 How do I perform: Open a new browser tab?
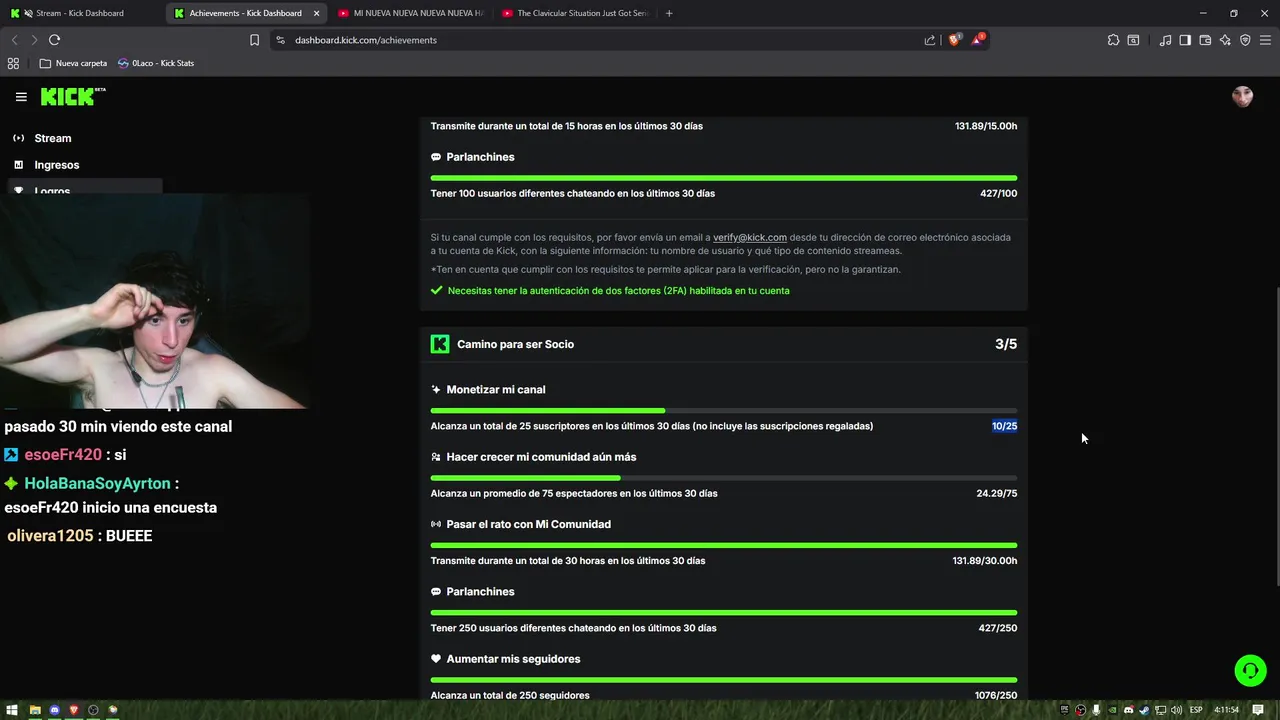[x=669, y=13]
